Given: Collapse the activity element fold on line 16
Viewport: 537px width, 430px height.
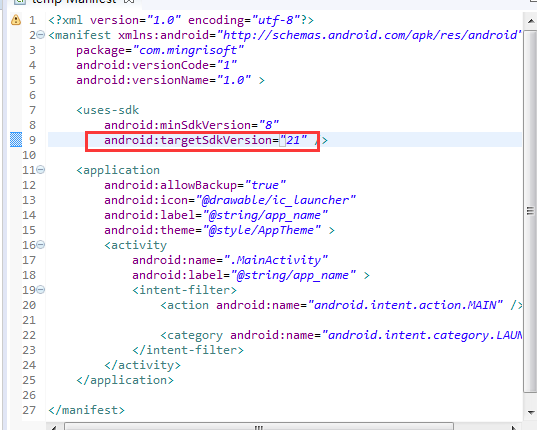Looking at the screenshot, I should [x=41, y=244].
